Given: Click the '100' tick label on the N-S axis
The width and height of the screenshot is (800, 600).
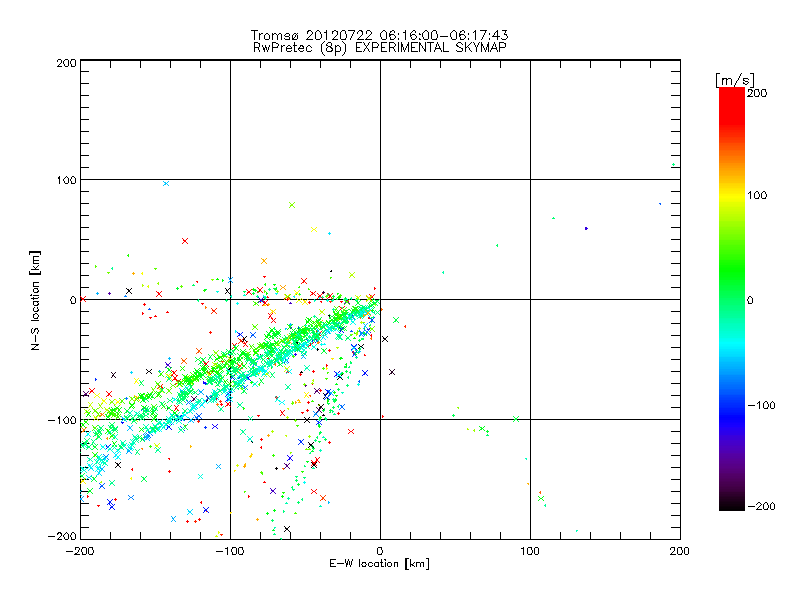Looking at the screenshot, I should (x=67, y=180).
